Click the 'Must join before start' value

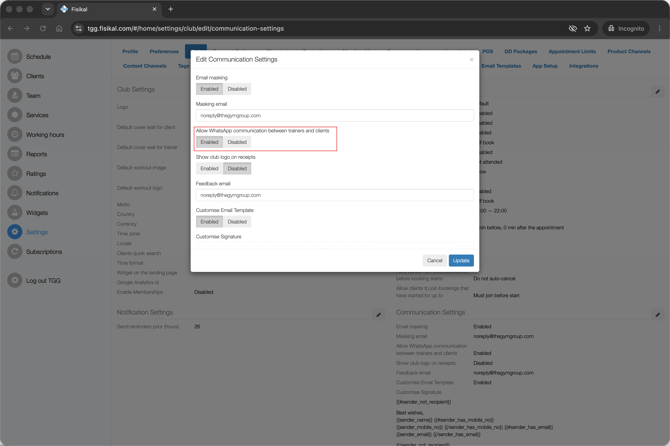point(496,295)
